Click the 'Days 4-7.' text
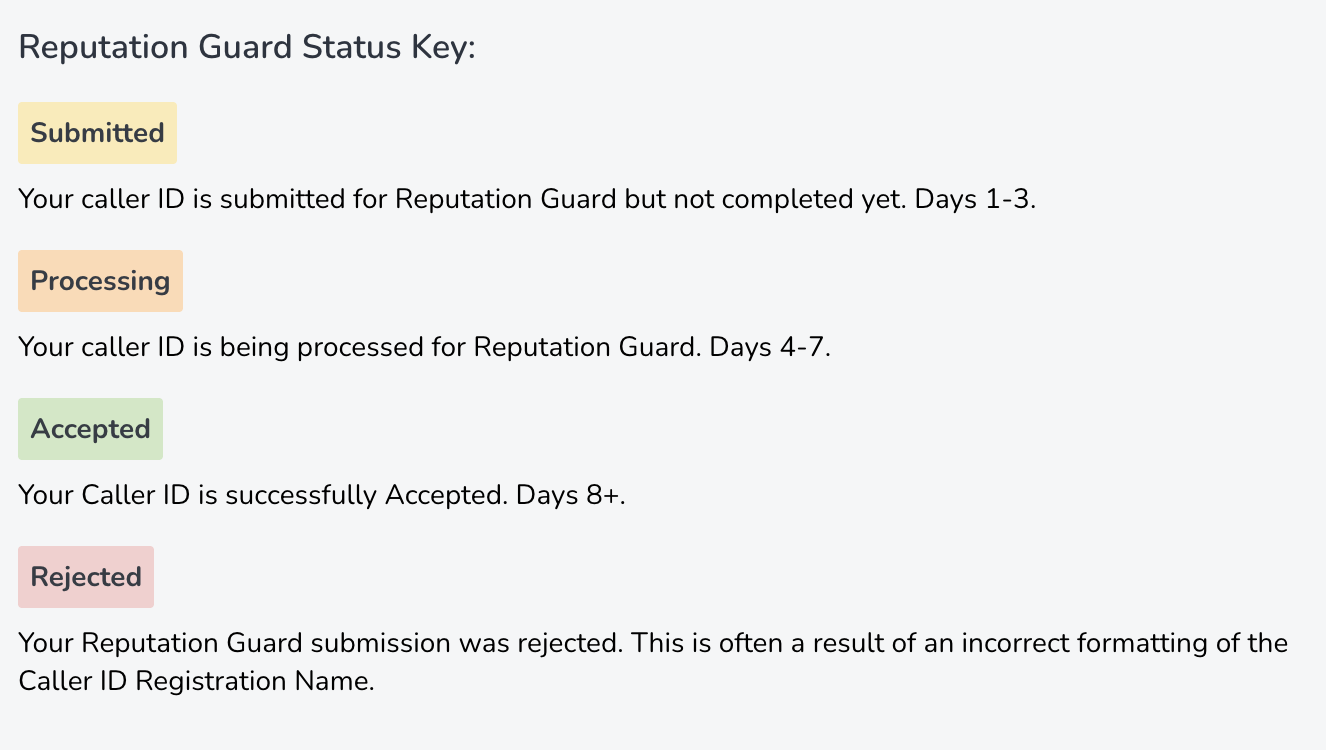The image size is (1326, 750). pyautogui.click(x=770, y=346)
